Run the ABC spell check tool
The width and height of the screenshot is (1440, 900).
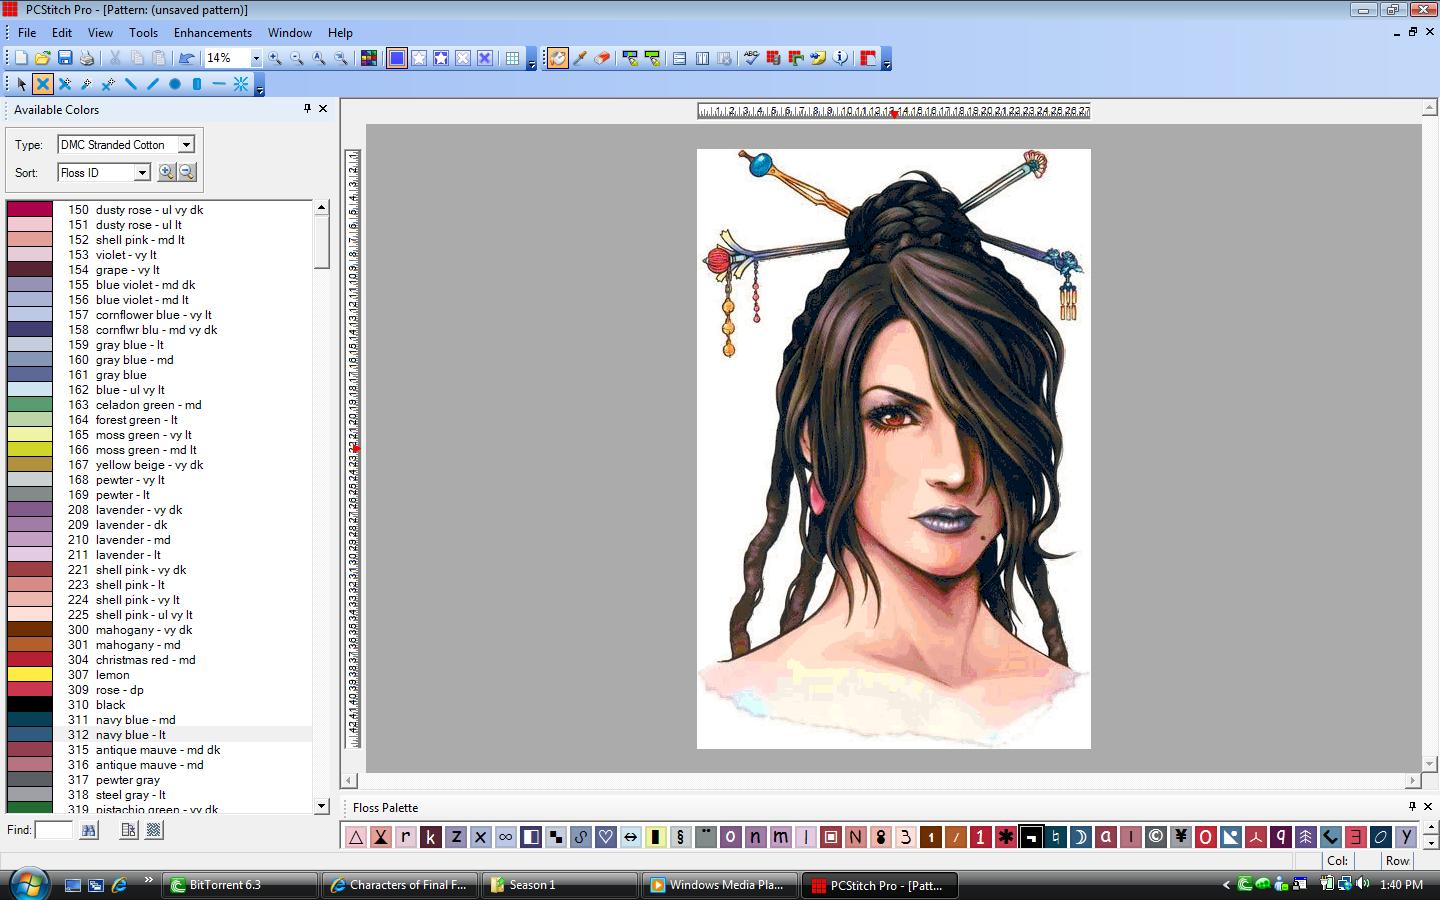point(750,58)
